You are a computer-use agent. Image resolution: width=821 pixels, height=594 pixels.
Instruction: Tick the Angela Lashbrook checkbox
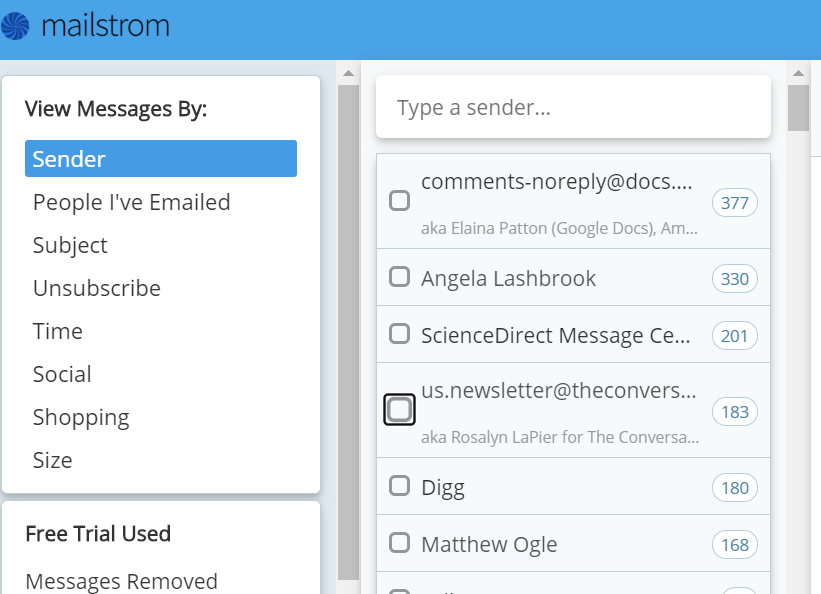coord(400,277)
